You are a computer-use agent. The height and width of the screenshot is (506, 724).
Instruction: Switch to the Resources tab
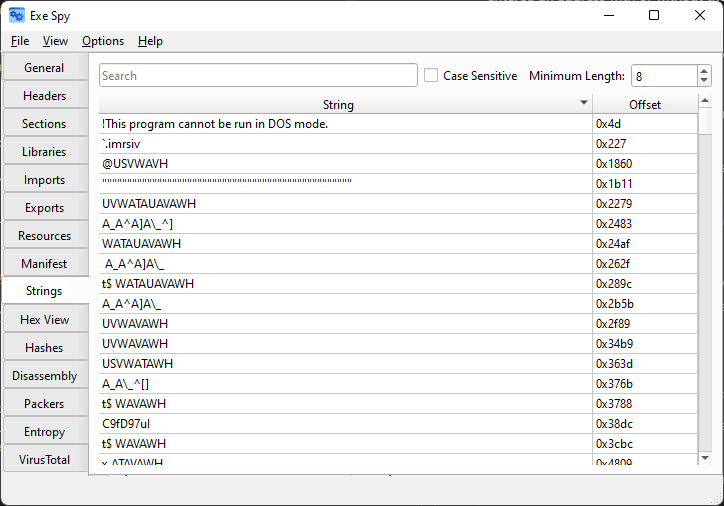pos(45,235)
